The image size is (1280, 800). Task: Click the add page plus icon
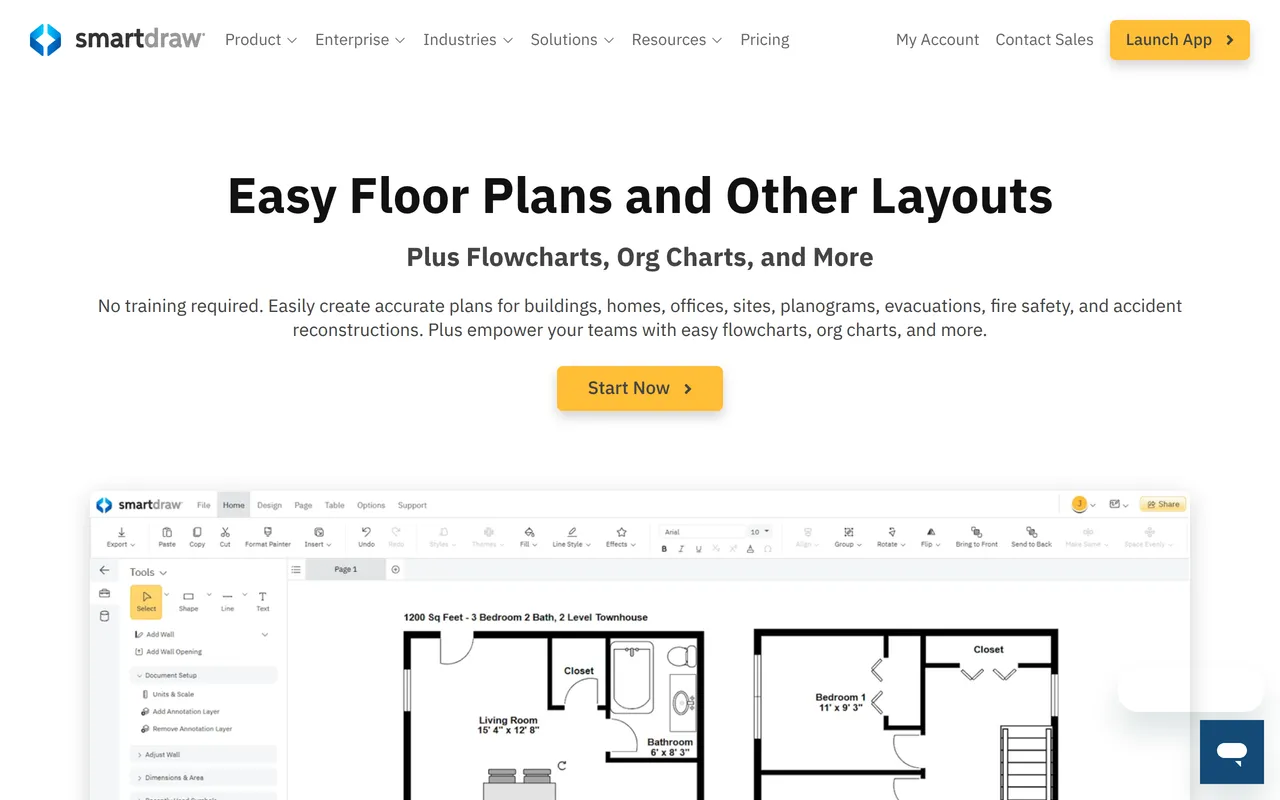click(x=395, y=569)
